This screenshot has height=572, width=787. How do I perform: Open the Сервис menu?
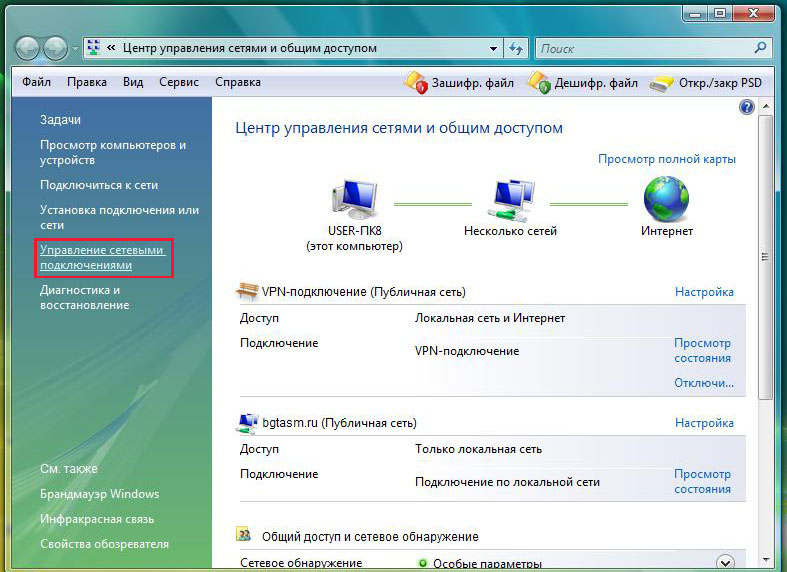(x=179, y=82)
